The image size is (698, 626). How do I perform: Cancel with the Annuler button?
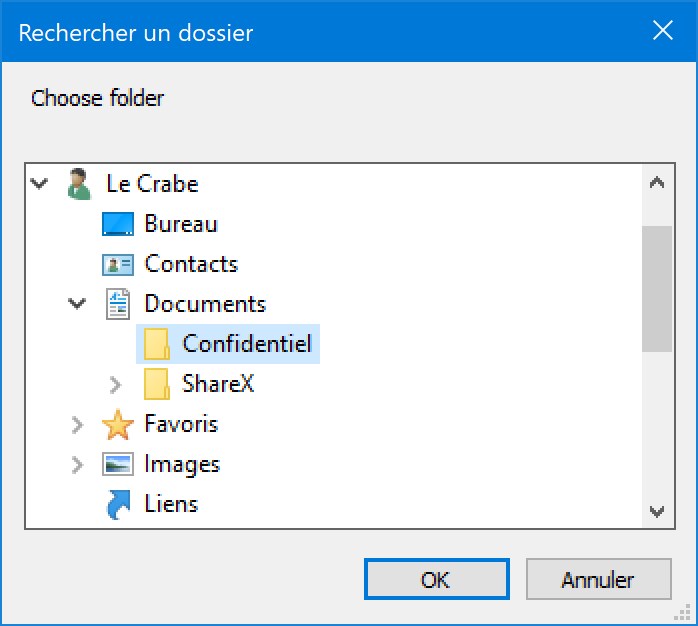click(x=598, y=579)
